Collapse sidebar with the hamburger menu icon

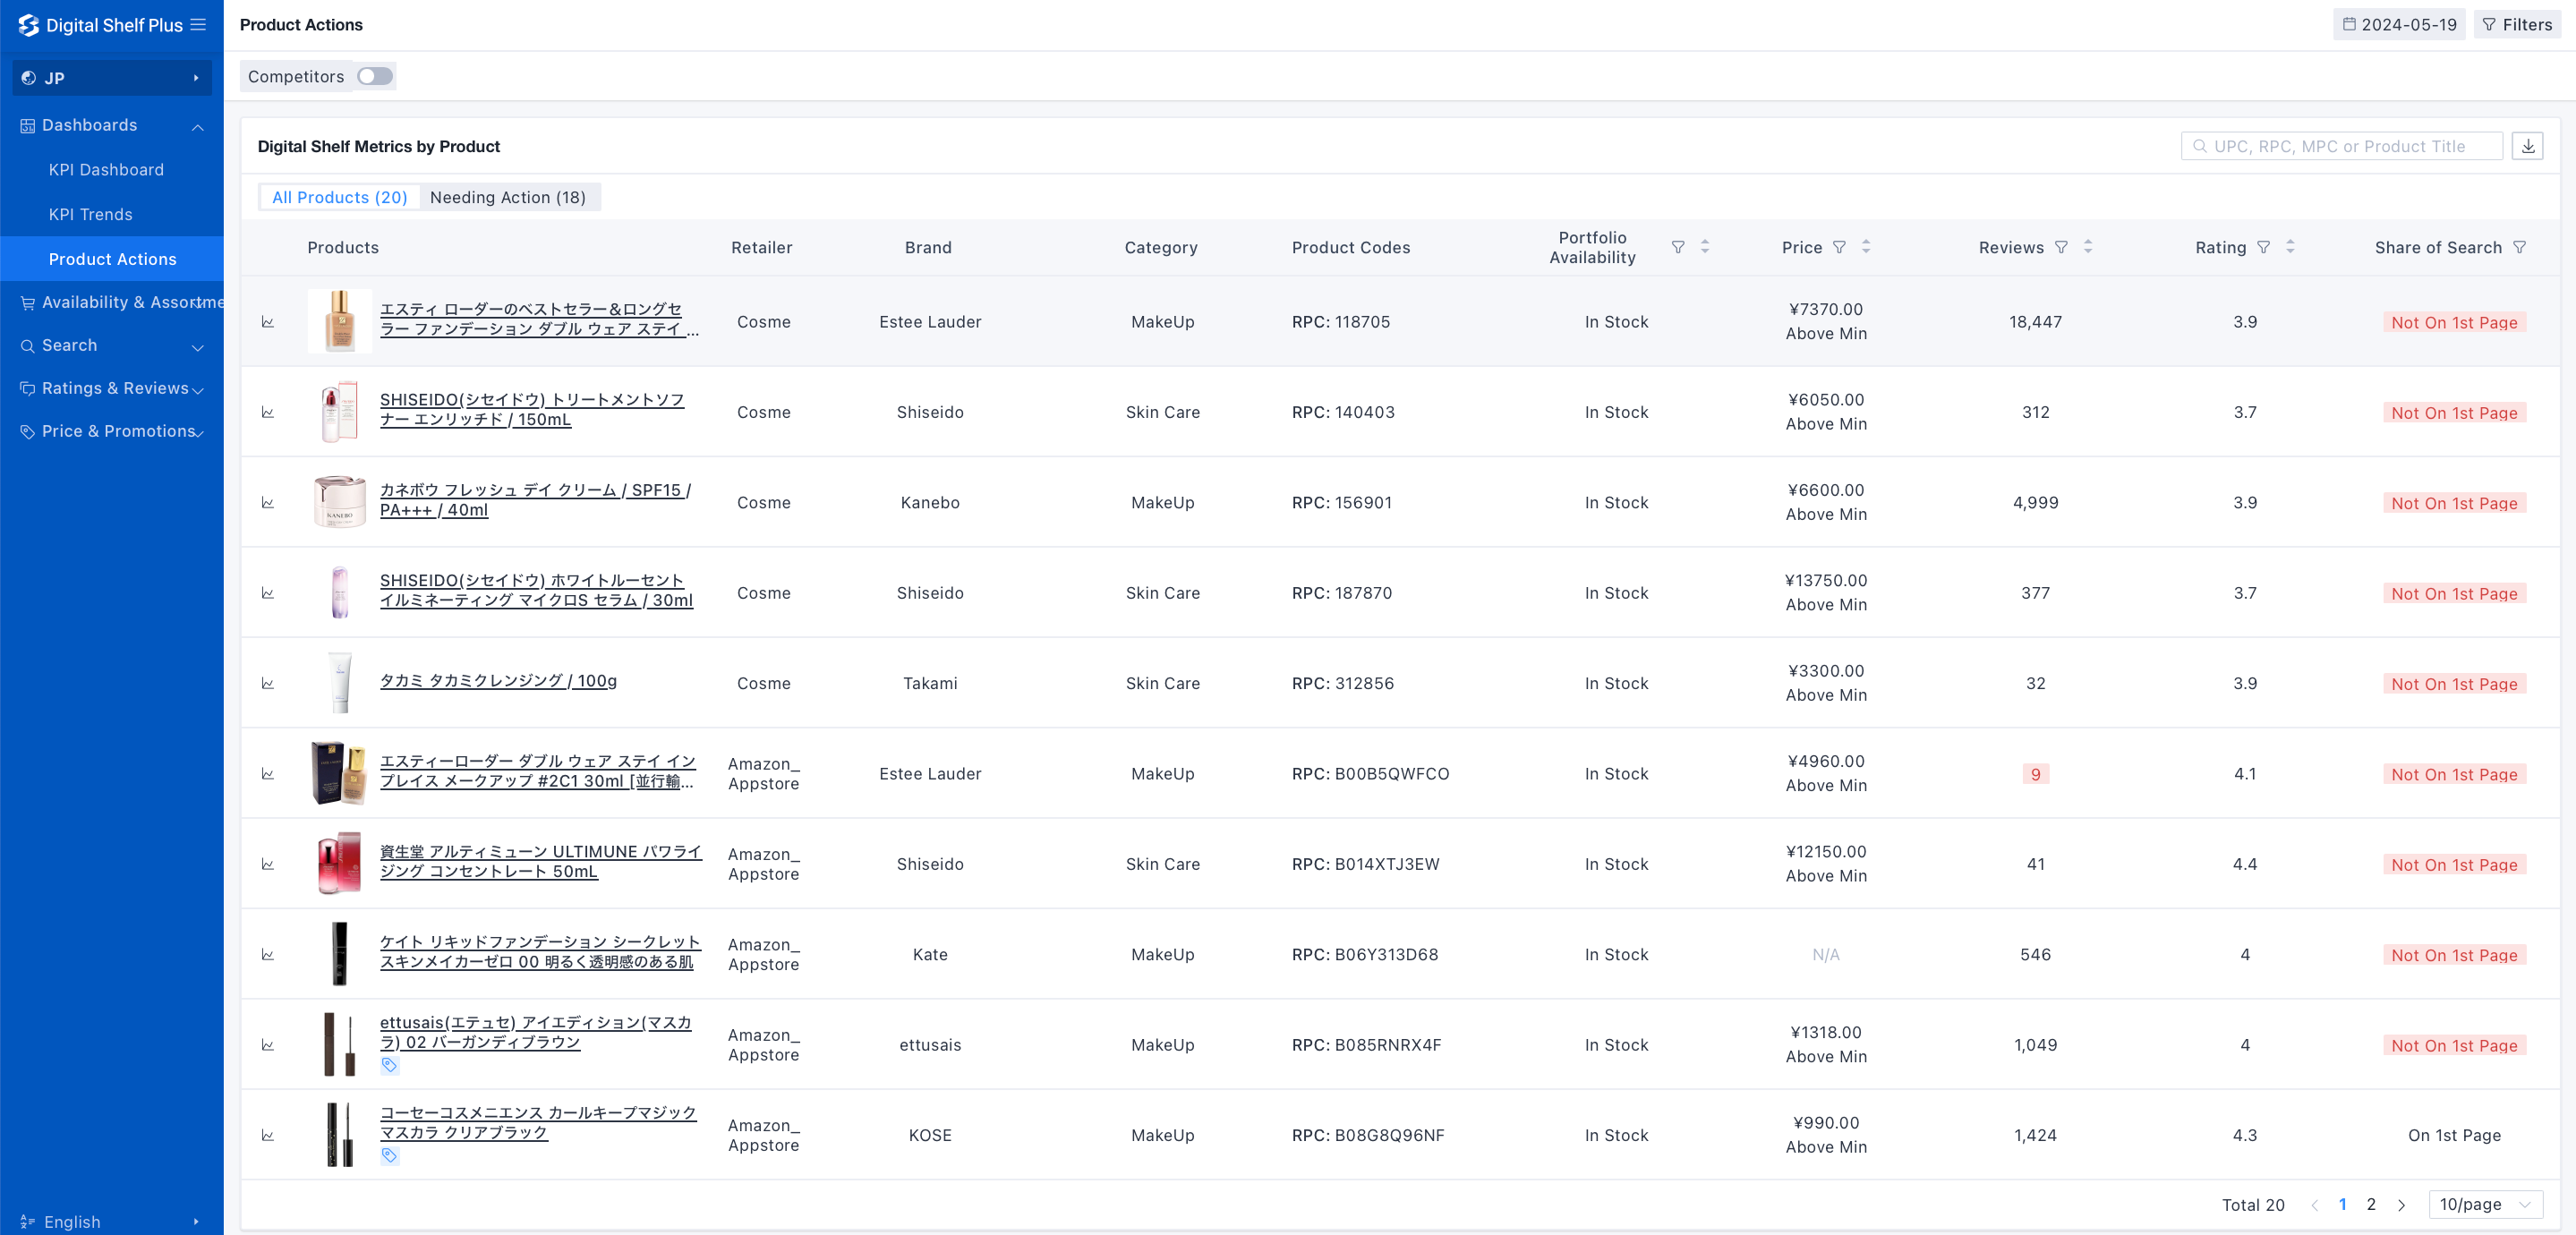pos(198,24)
